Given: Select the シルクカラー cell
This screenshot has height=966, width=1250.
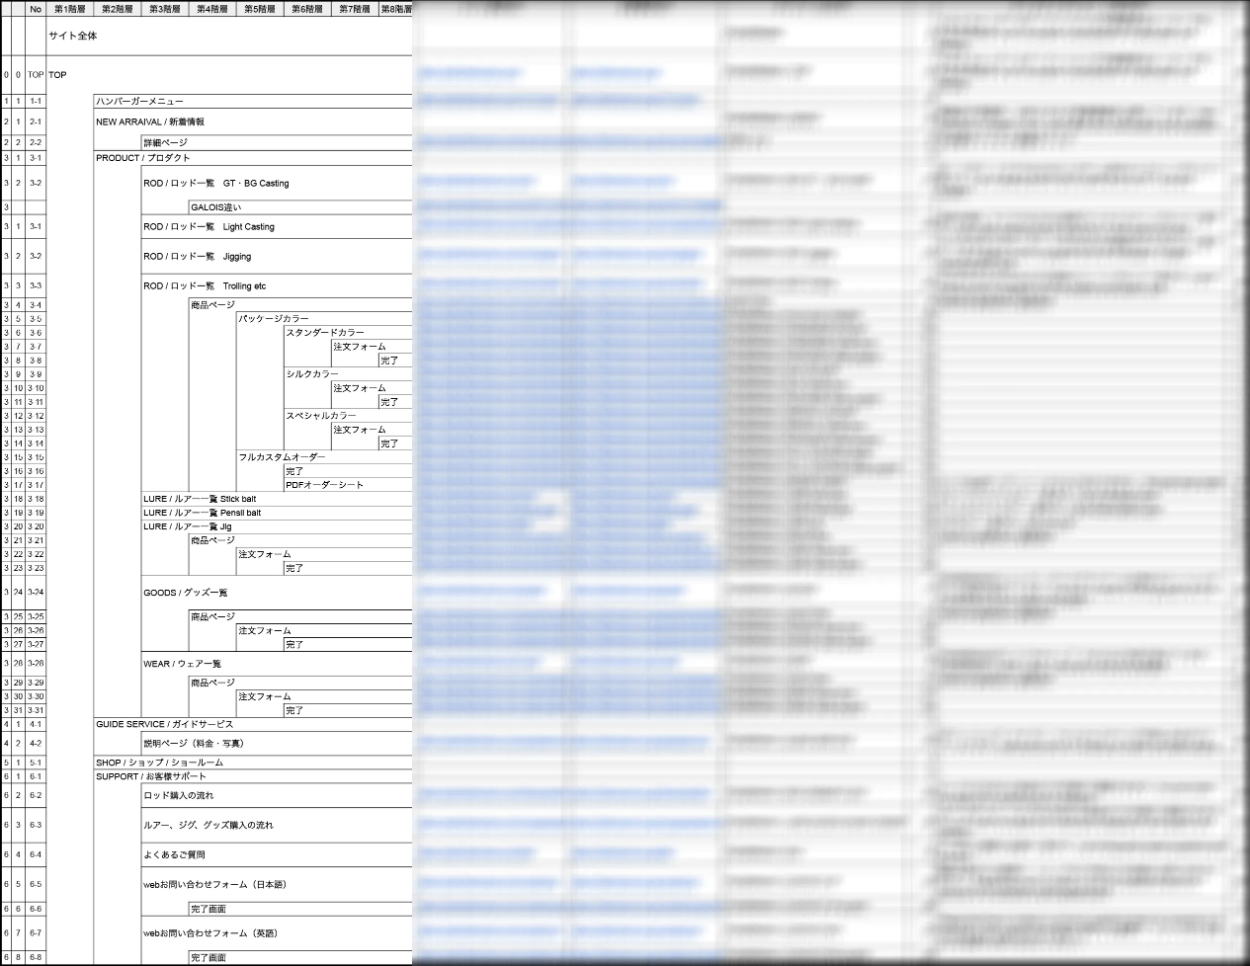Looking at the screenshot, I should 348,374.
